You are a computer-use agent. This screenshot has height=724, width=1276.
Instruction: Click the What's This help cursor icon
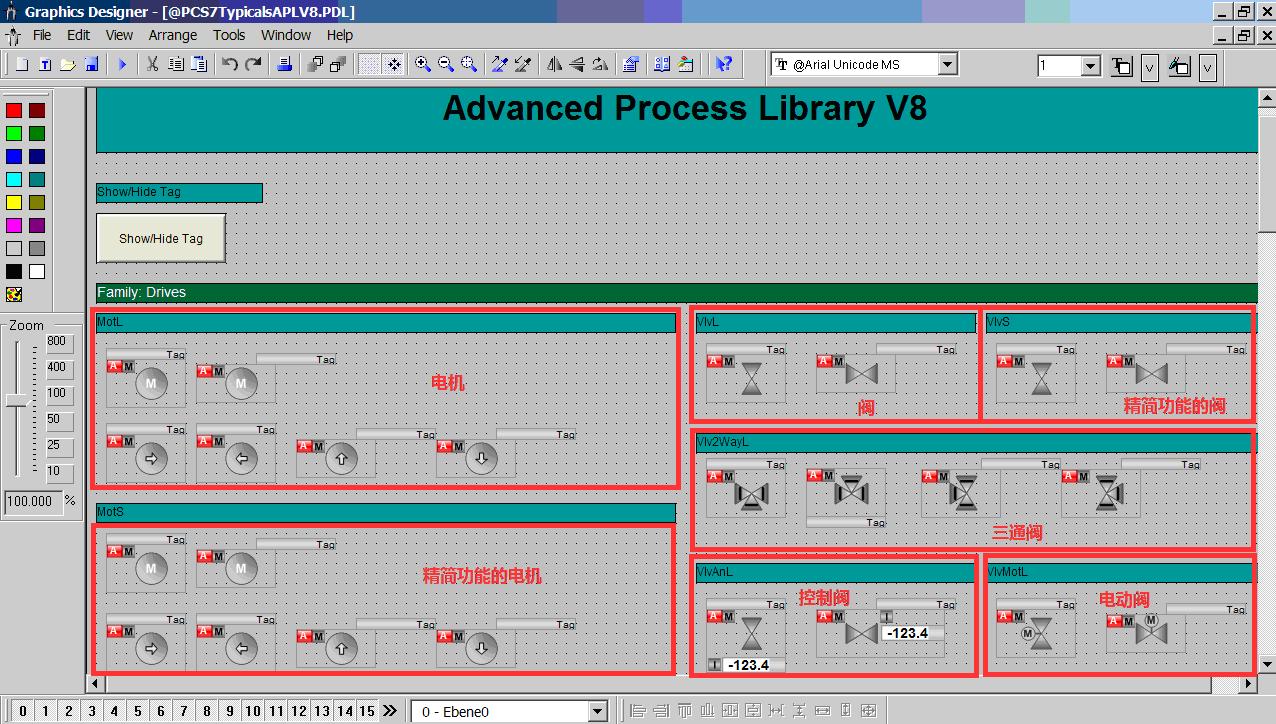(723, 64)
